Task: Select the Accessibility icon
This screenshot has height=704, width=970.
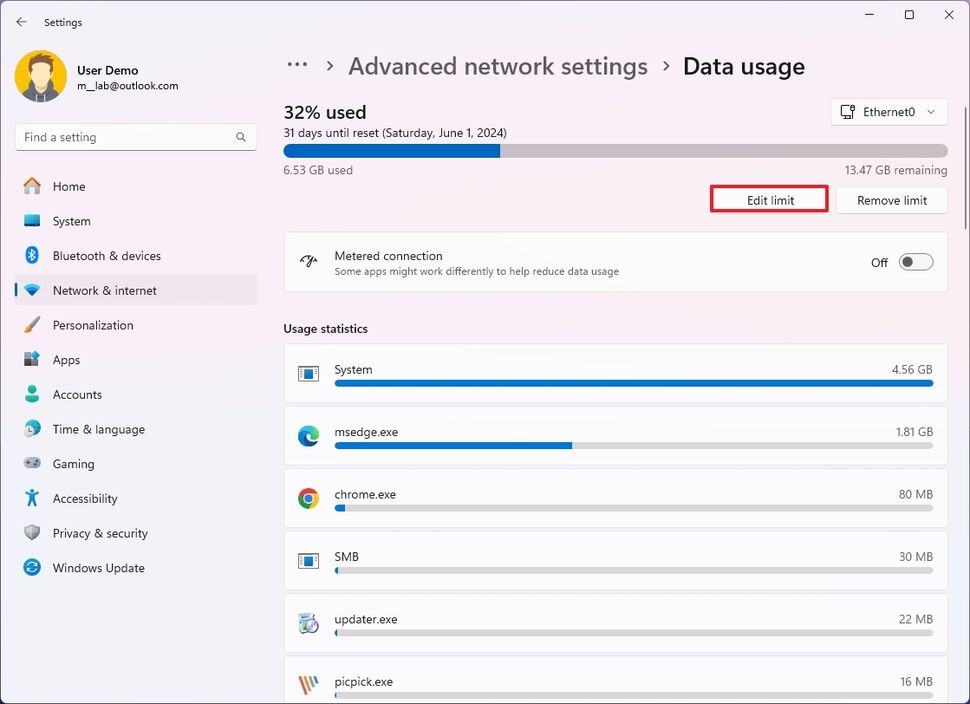Action: 31,498
